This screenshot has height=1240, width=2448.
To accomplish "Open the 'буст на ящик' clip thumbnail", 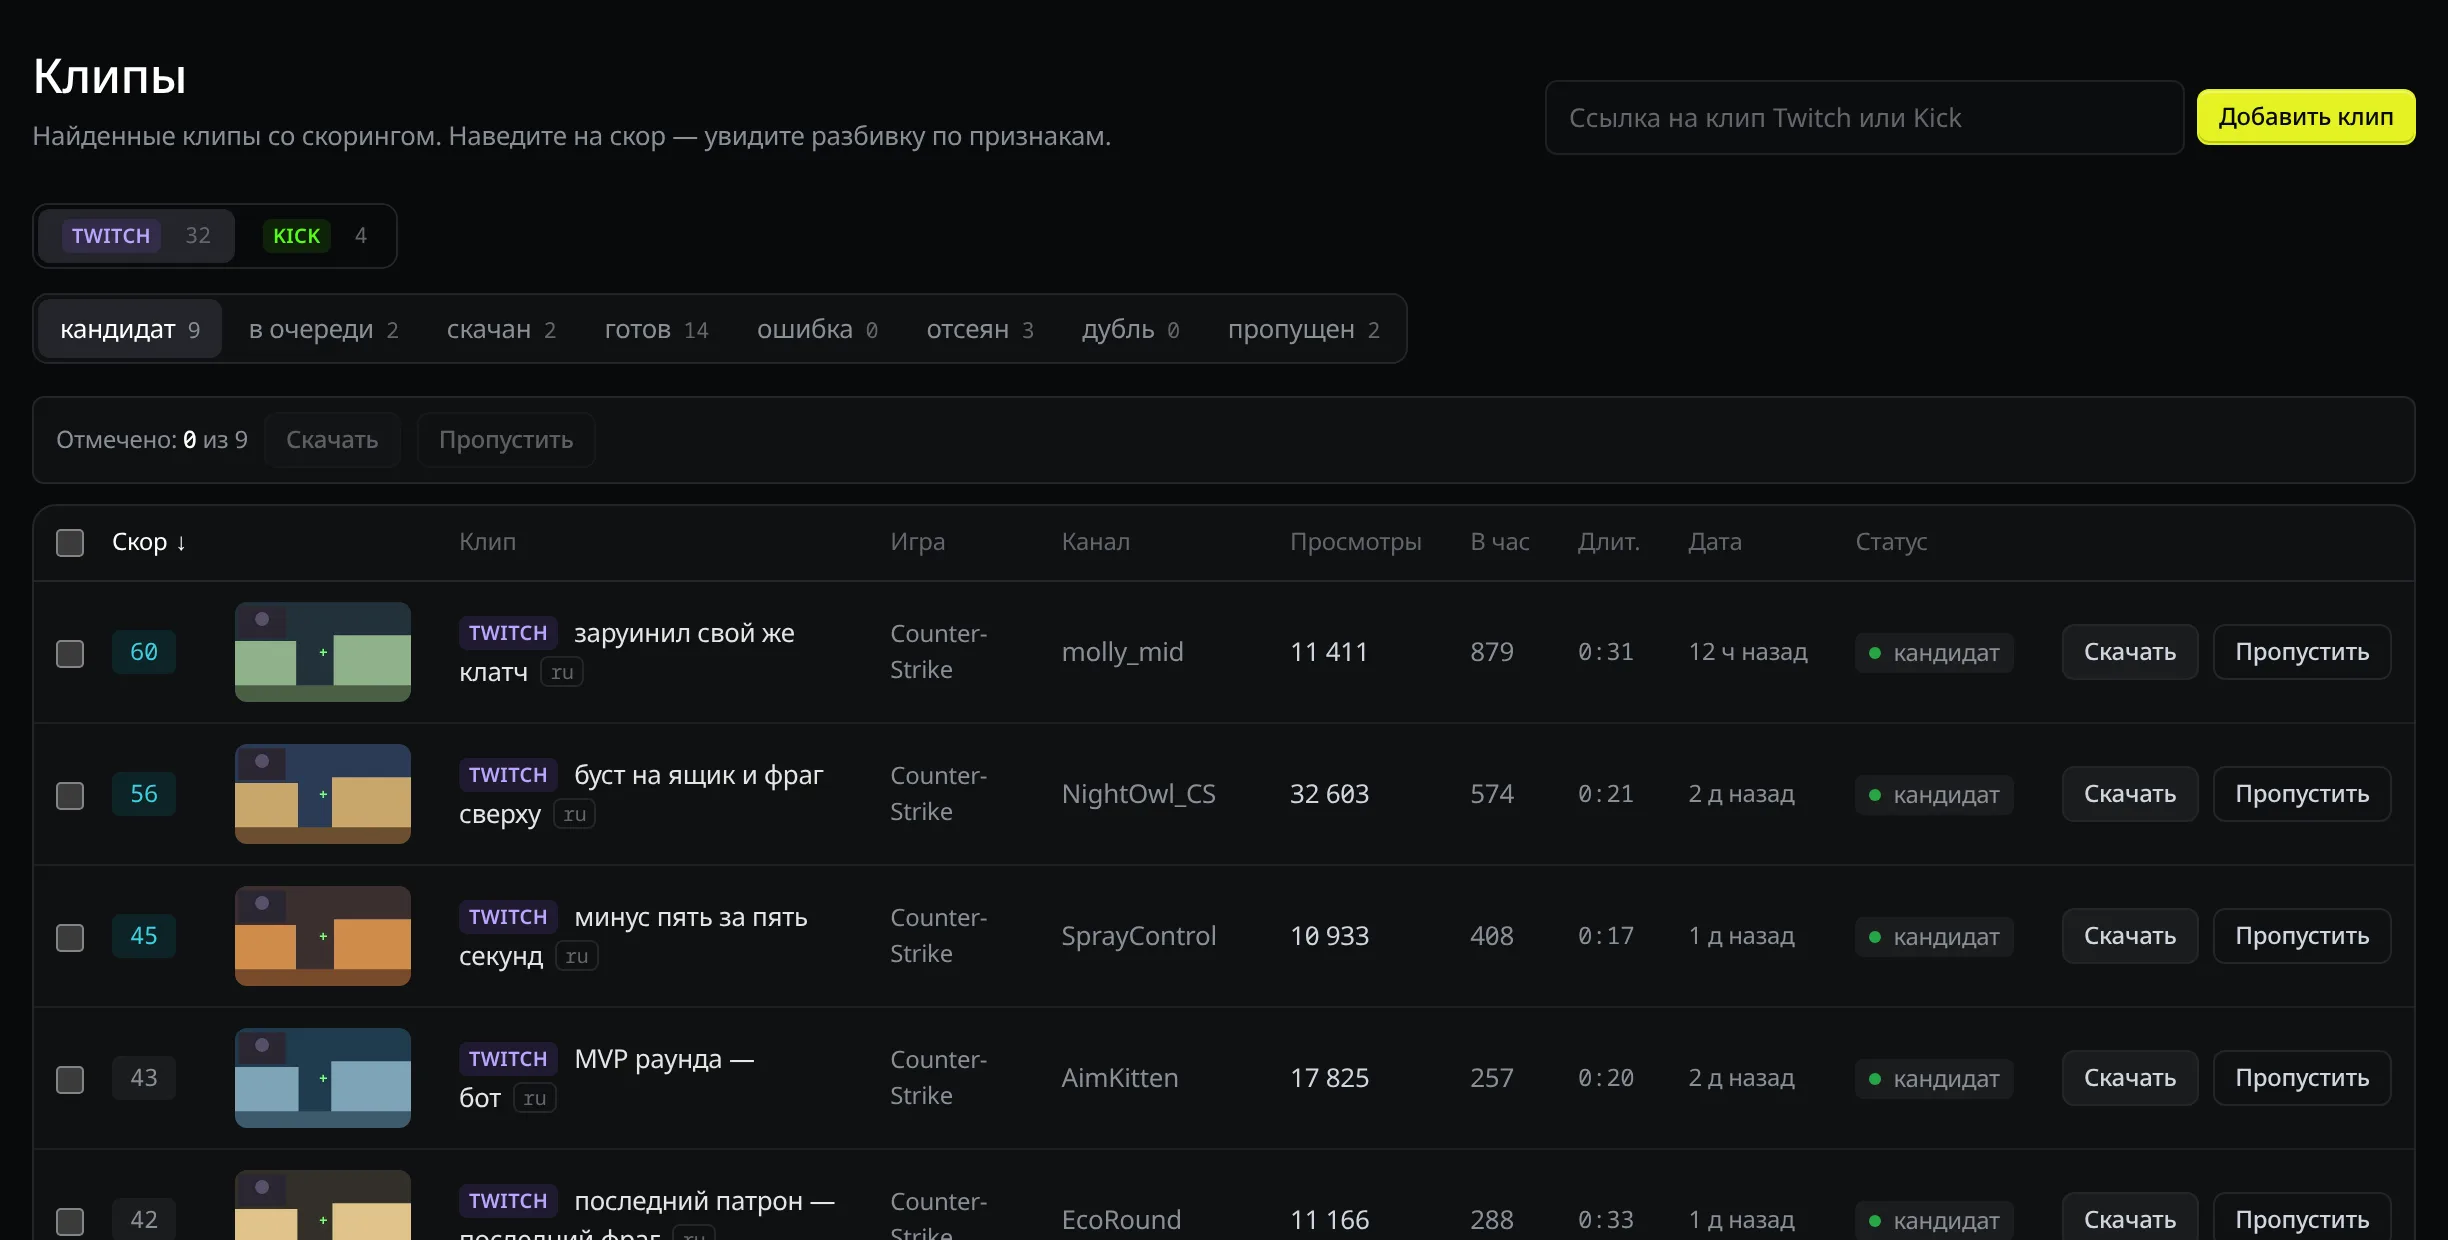I will point(323,794).
